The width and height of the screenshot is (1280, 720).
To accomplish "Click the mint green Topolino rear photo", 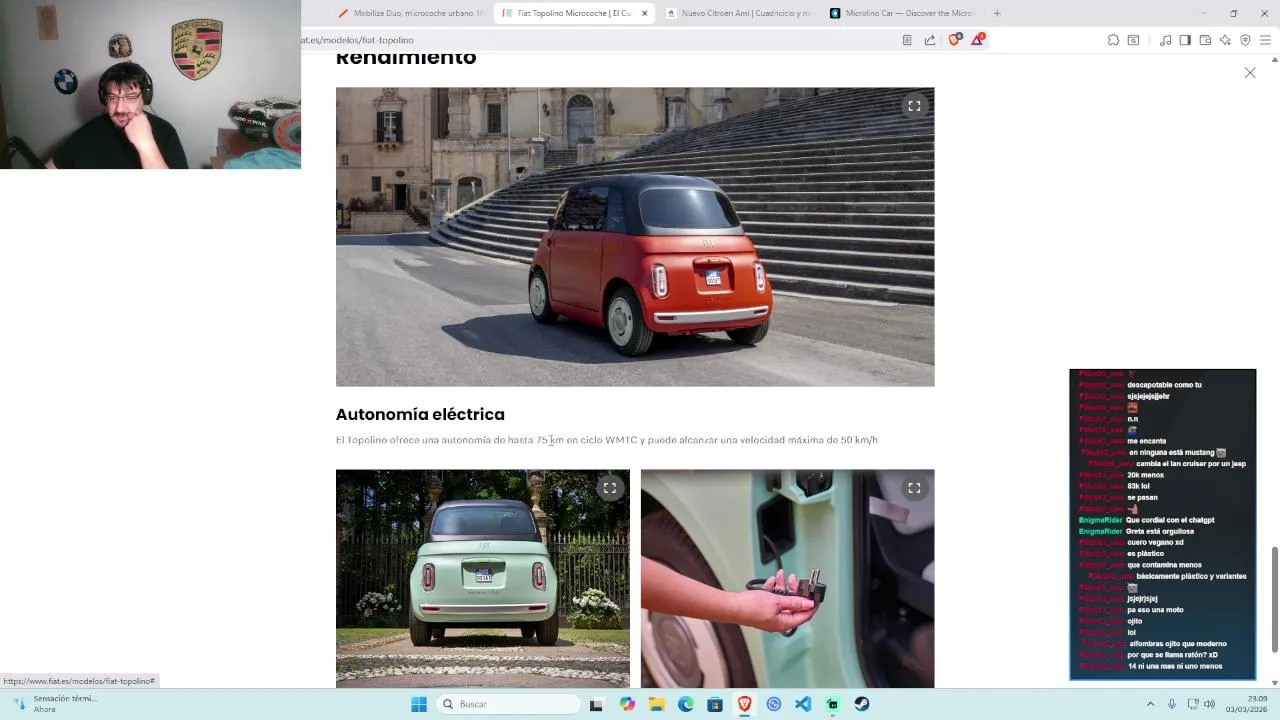I will (483, 579).
